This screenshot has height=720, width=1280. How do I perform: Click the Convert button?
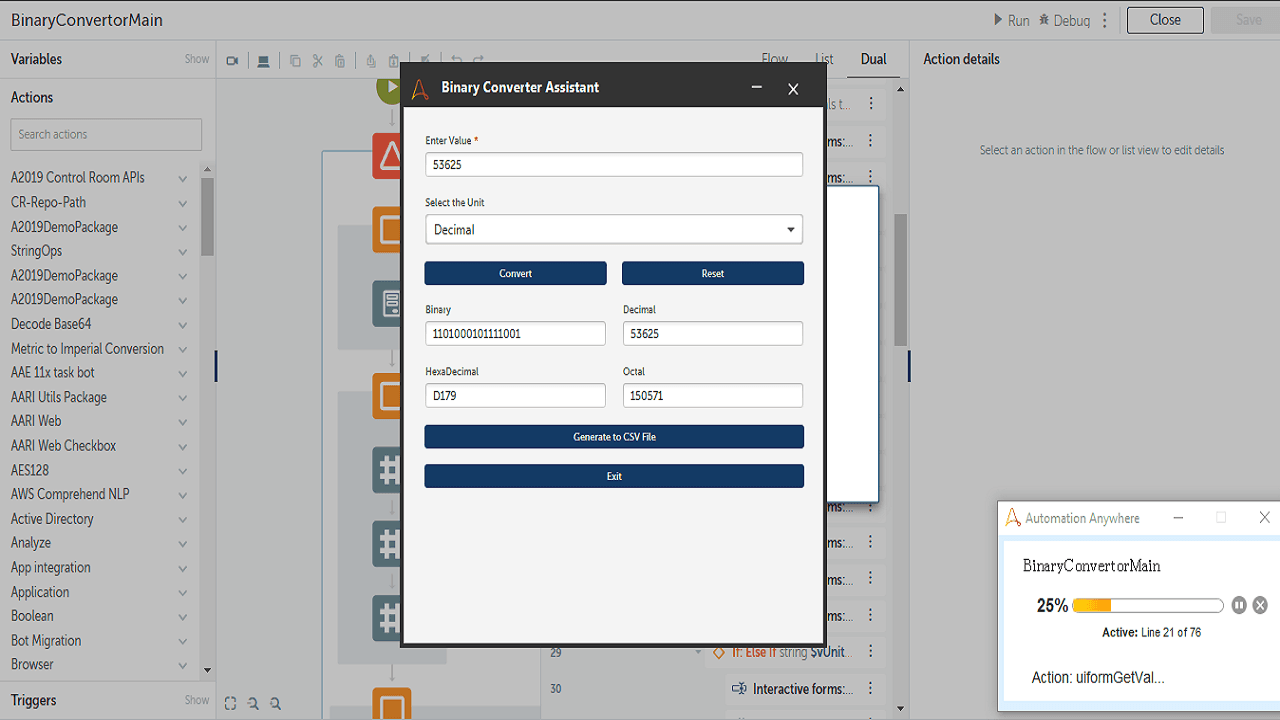pos(515,273)
